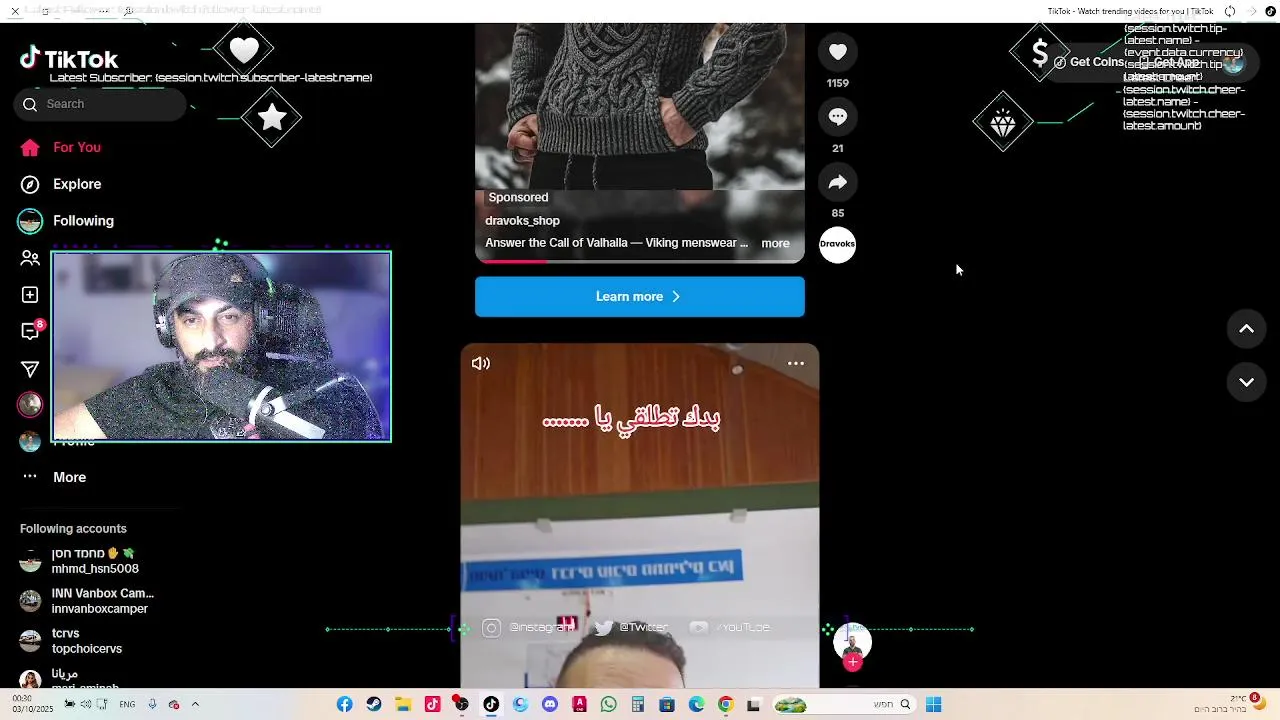Open the Explore page

coord(61,184)
